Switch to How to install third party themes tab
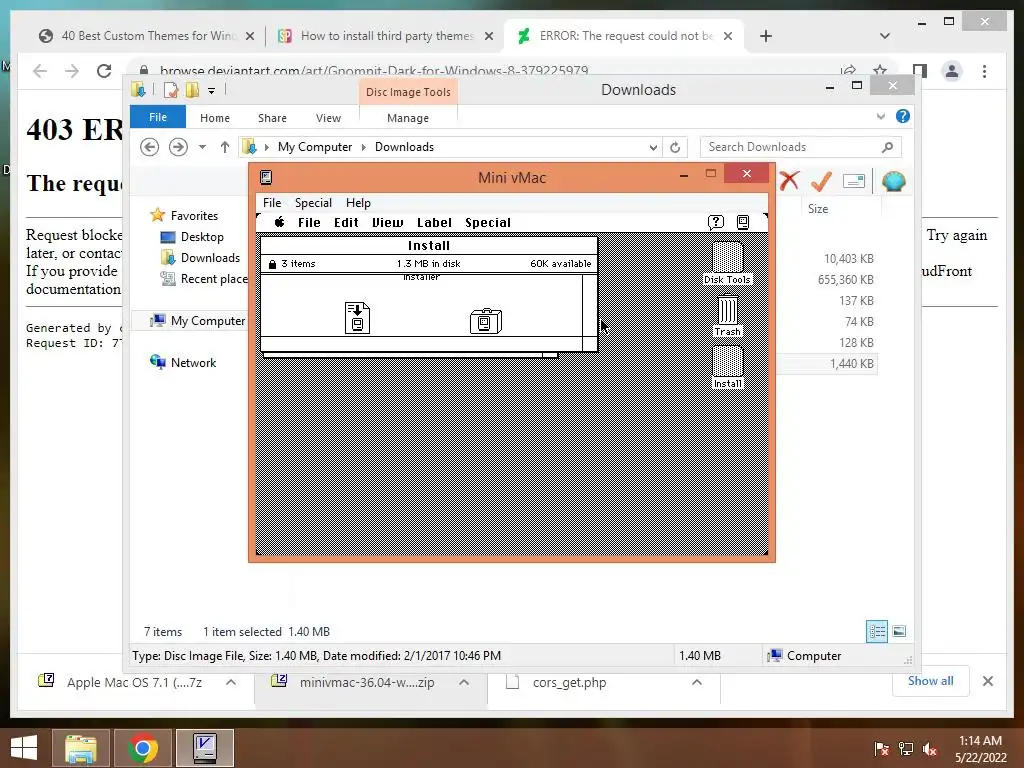This screenshot has width=1024, height=768. click(387, 36)
